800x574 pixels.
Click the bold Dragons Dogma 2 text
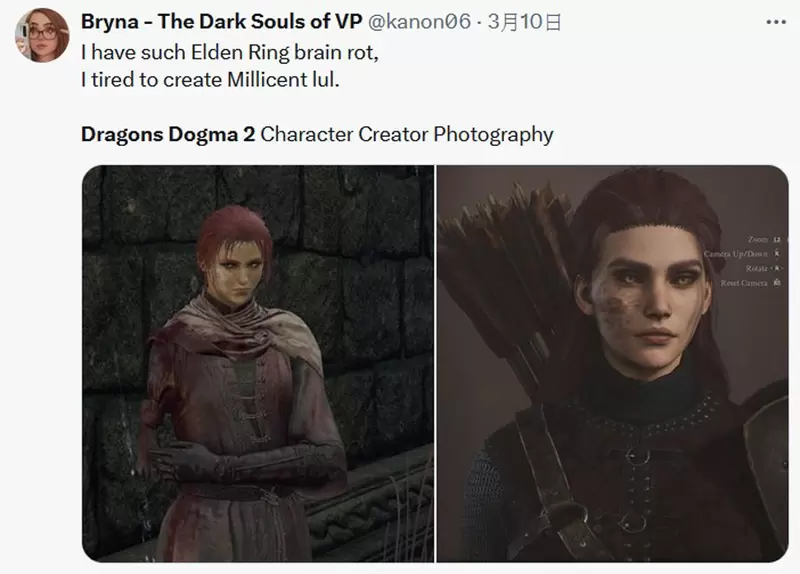point(168,134)
